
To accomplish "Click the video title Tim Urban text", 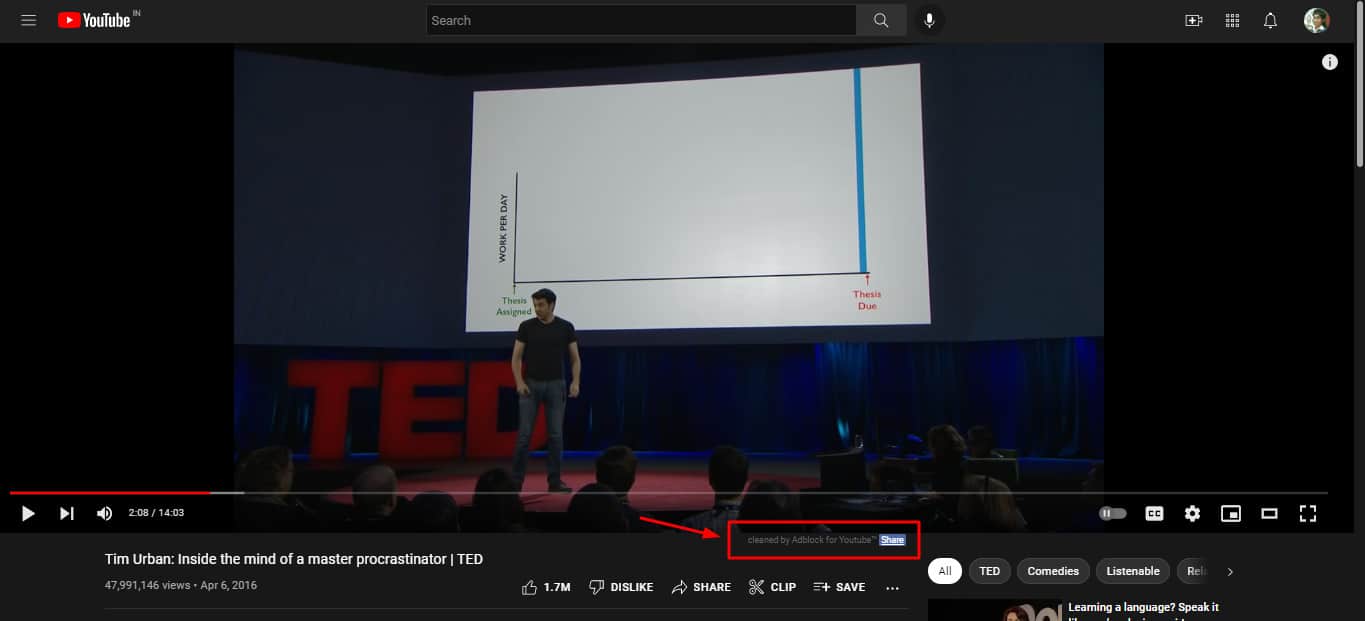I will (x=294, y=559).
